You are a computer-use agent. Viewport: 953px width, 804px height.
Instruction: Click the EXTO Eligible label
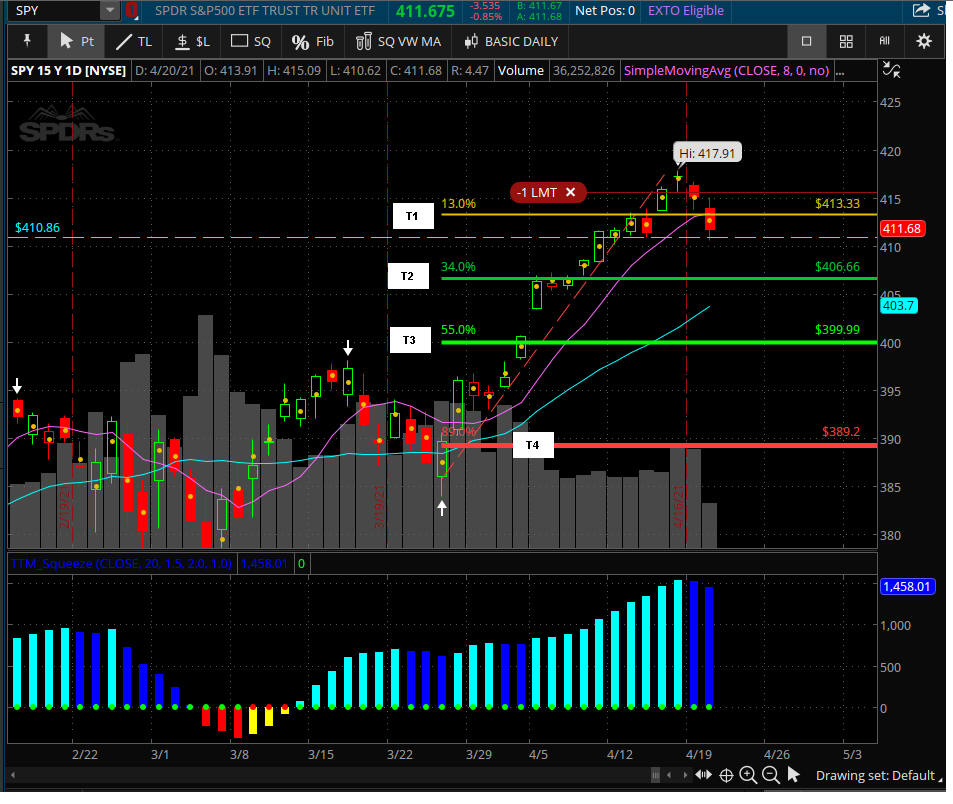pos(686,11)
